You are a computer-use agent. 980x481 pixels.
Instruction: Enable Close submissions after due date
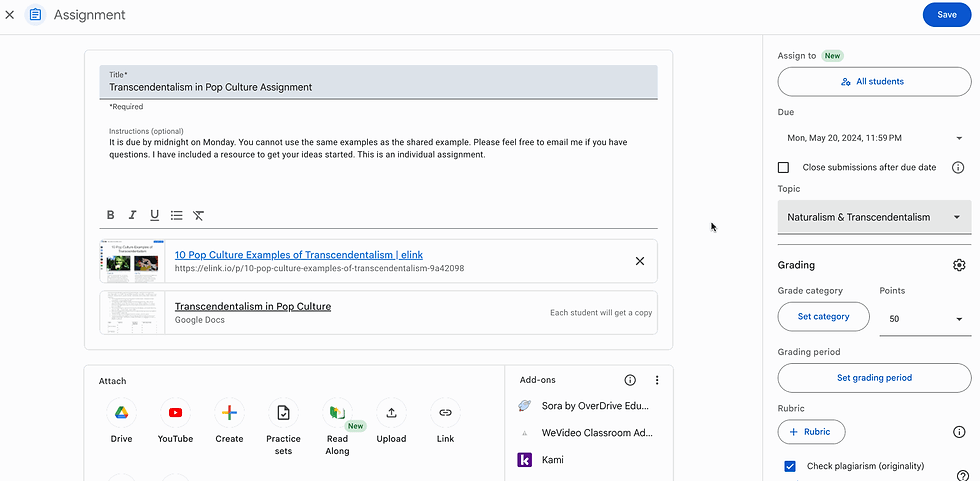(783, 167)
